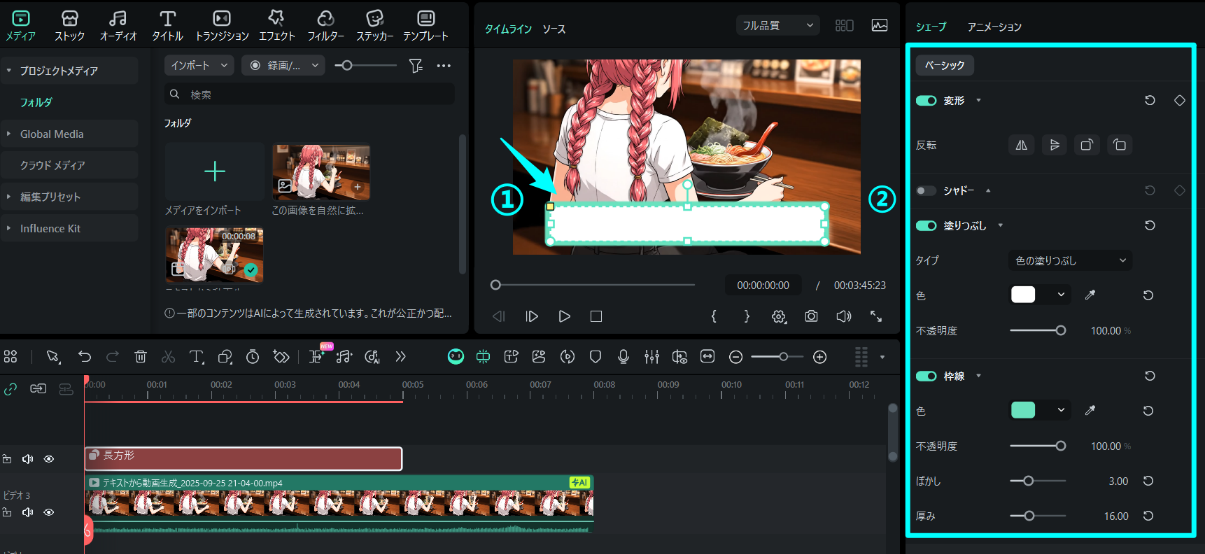Switch to the ストック tab
Screen dimensions: 1205x554
70,26
